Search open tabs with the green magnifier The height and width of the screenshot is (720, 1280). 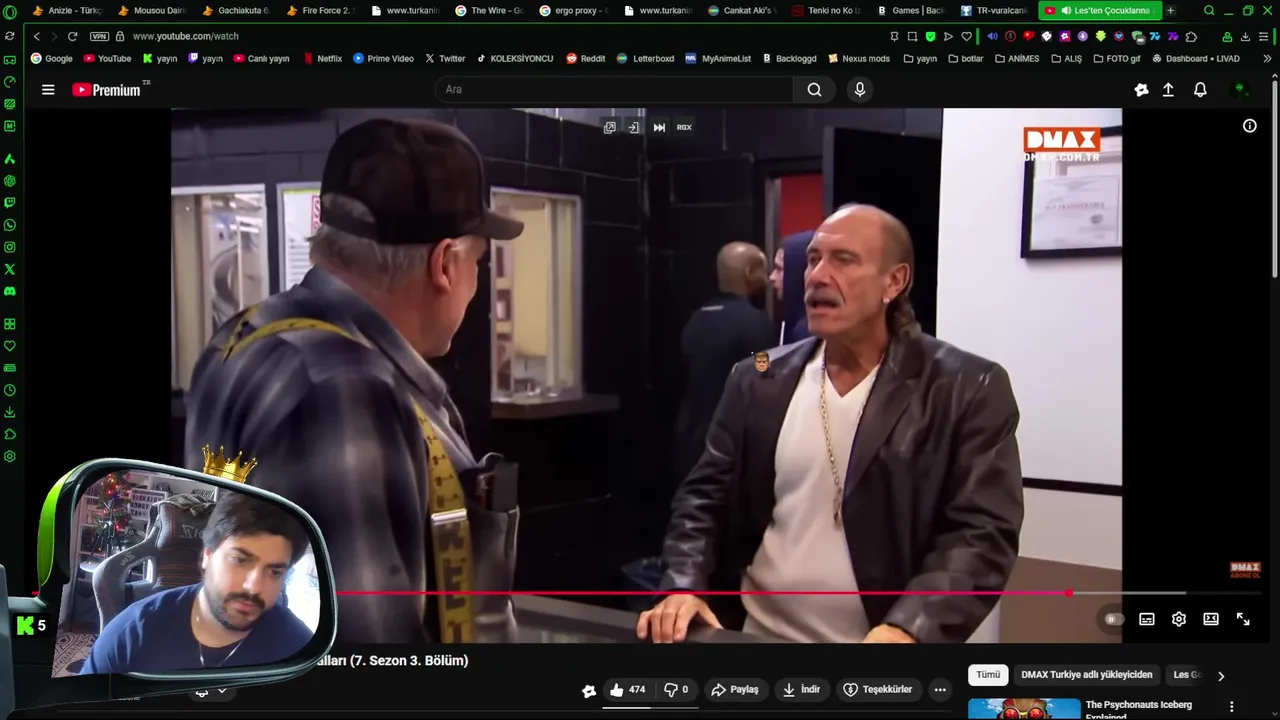(1209, 10)
